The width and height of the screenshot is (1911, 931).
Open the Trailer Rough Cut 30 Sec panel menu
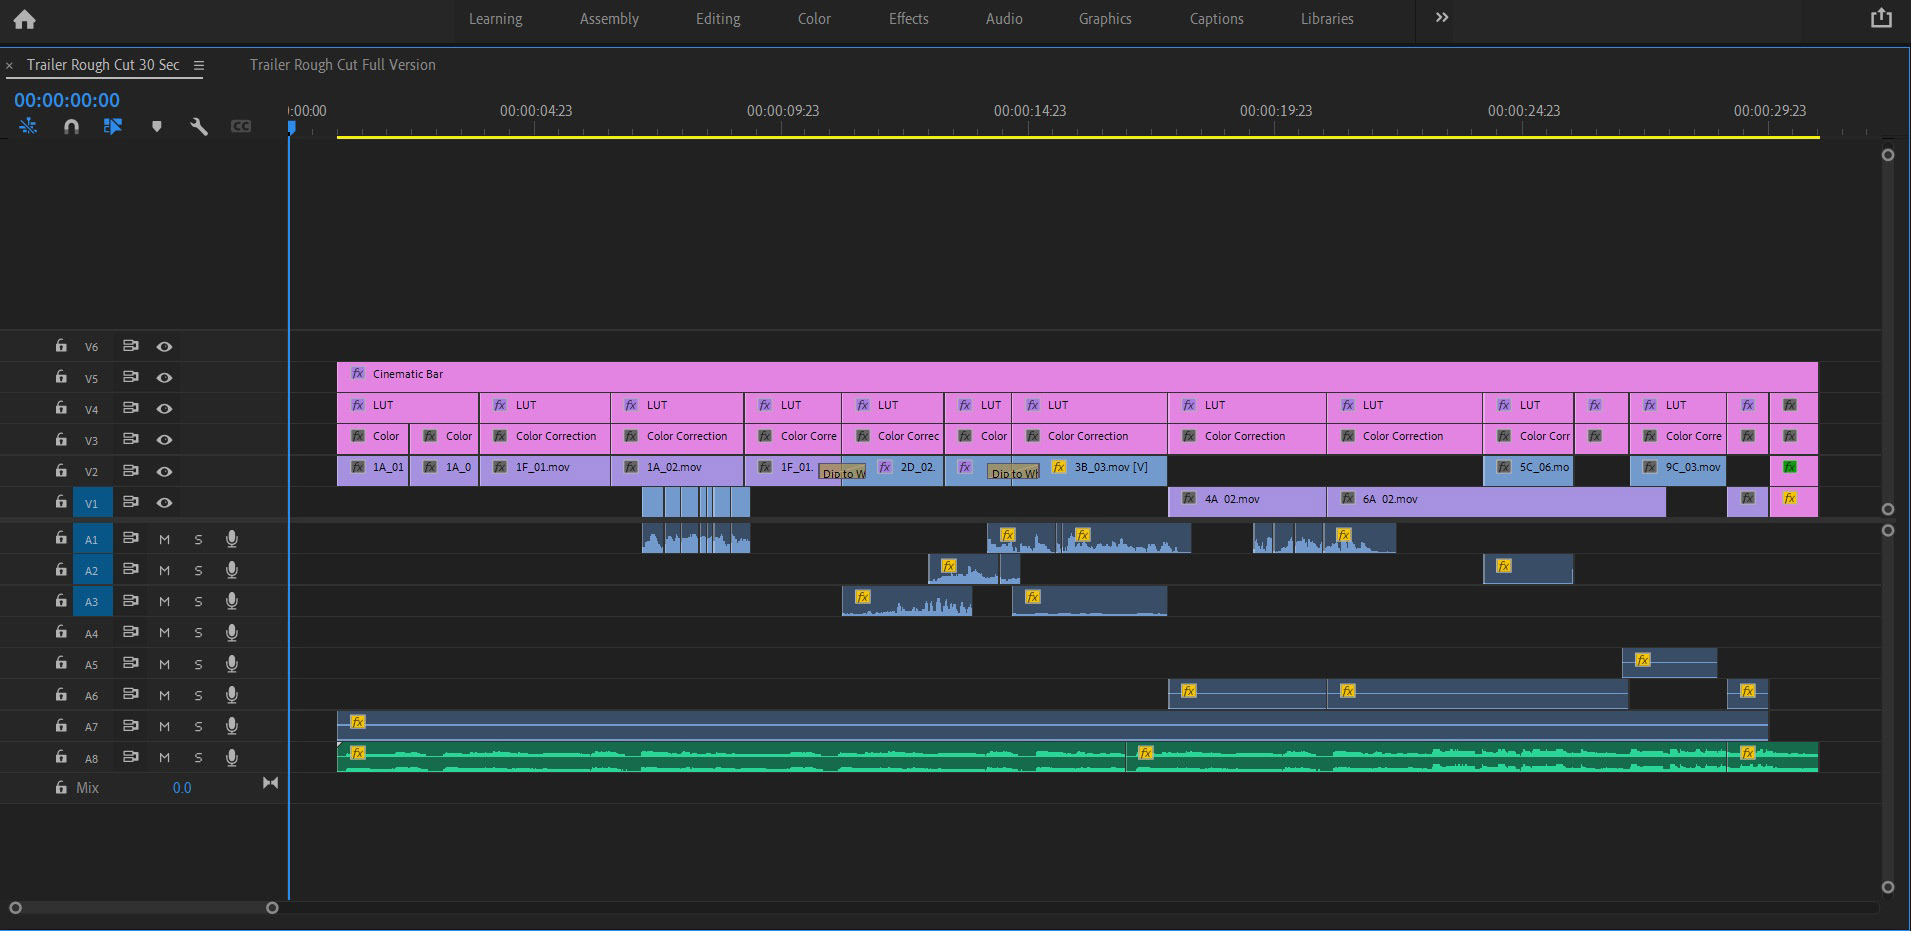click(198, 65)
